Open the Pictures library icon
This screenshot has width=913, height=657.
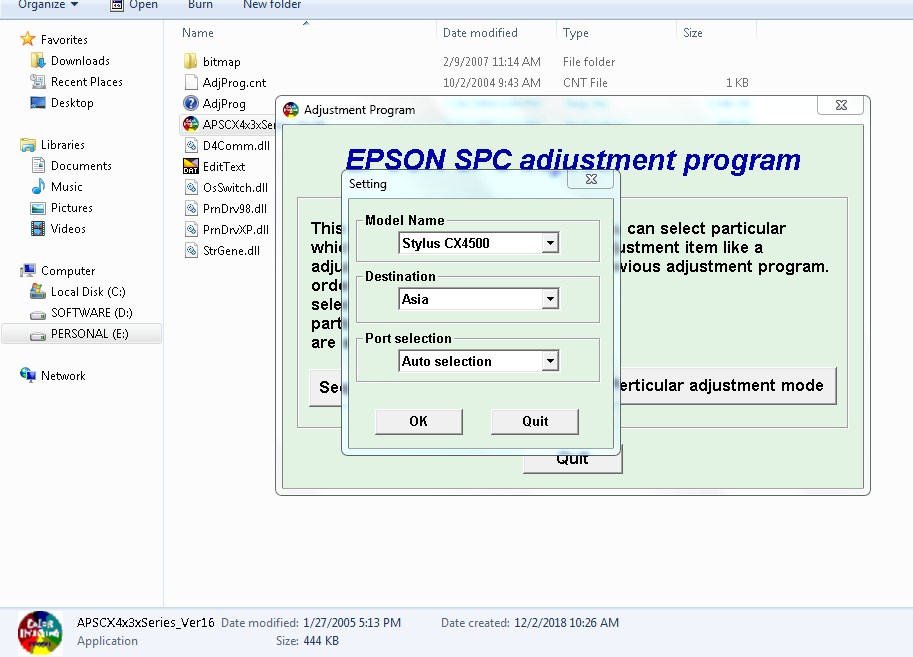click(x=38, y=208)
